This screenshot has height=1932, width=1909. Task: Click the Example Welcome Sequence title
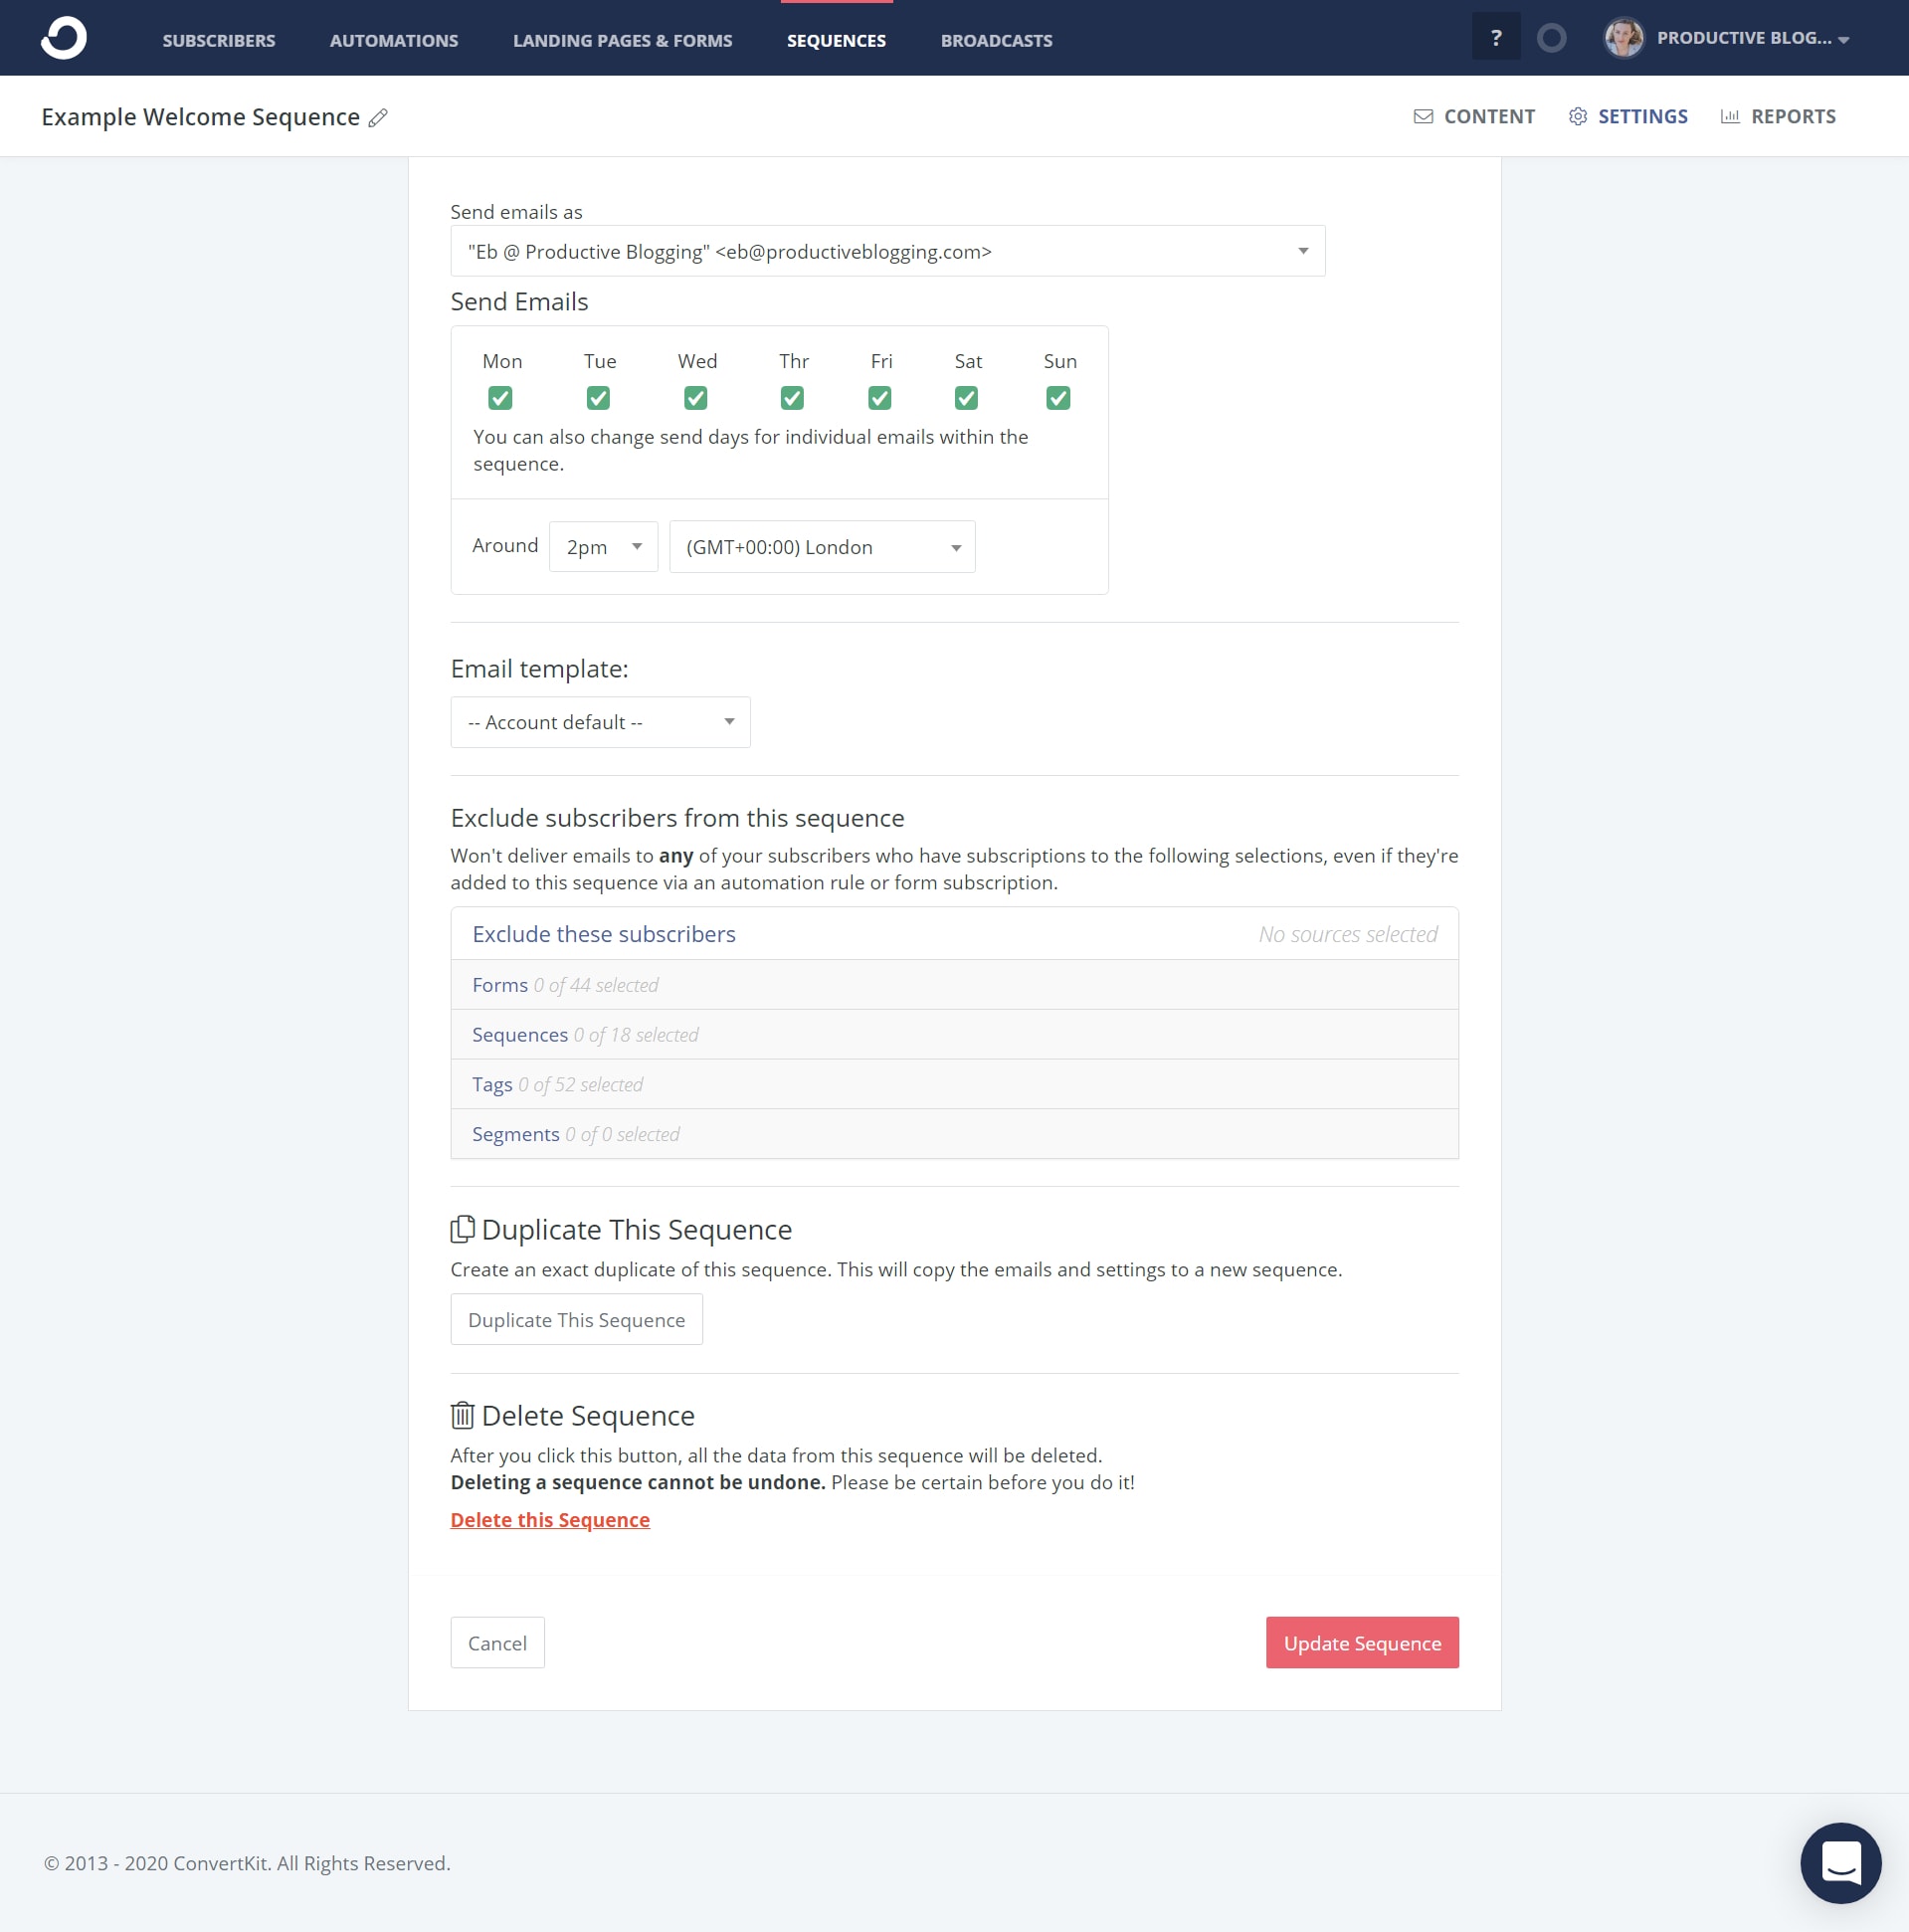point(200,117)
